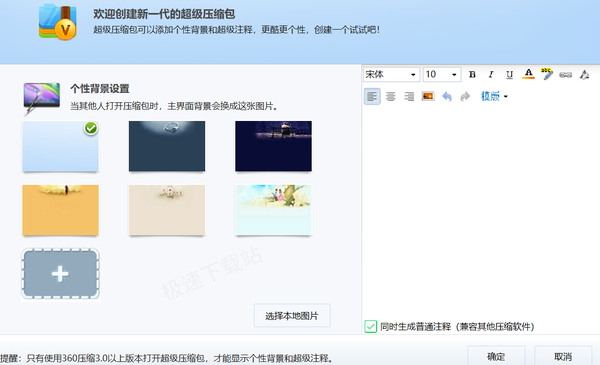Toggle bold formatting in comment editor

pos(472,74)
